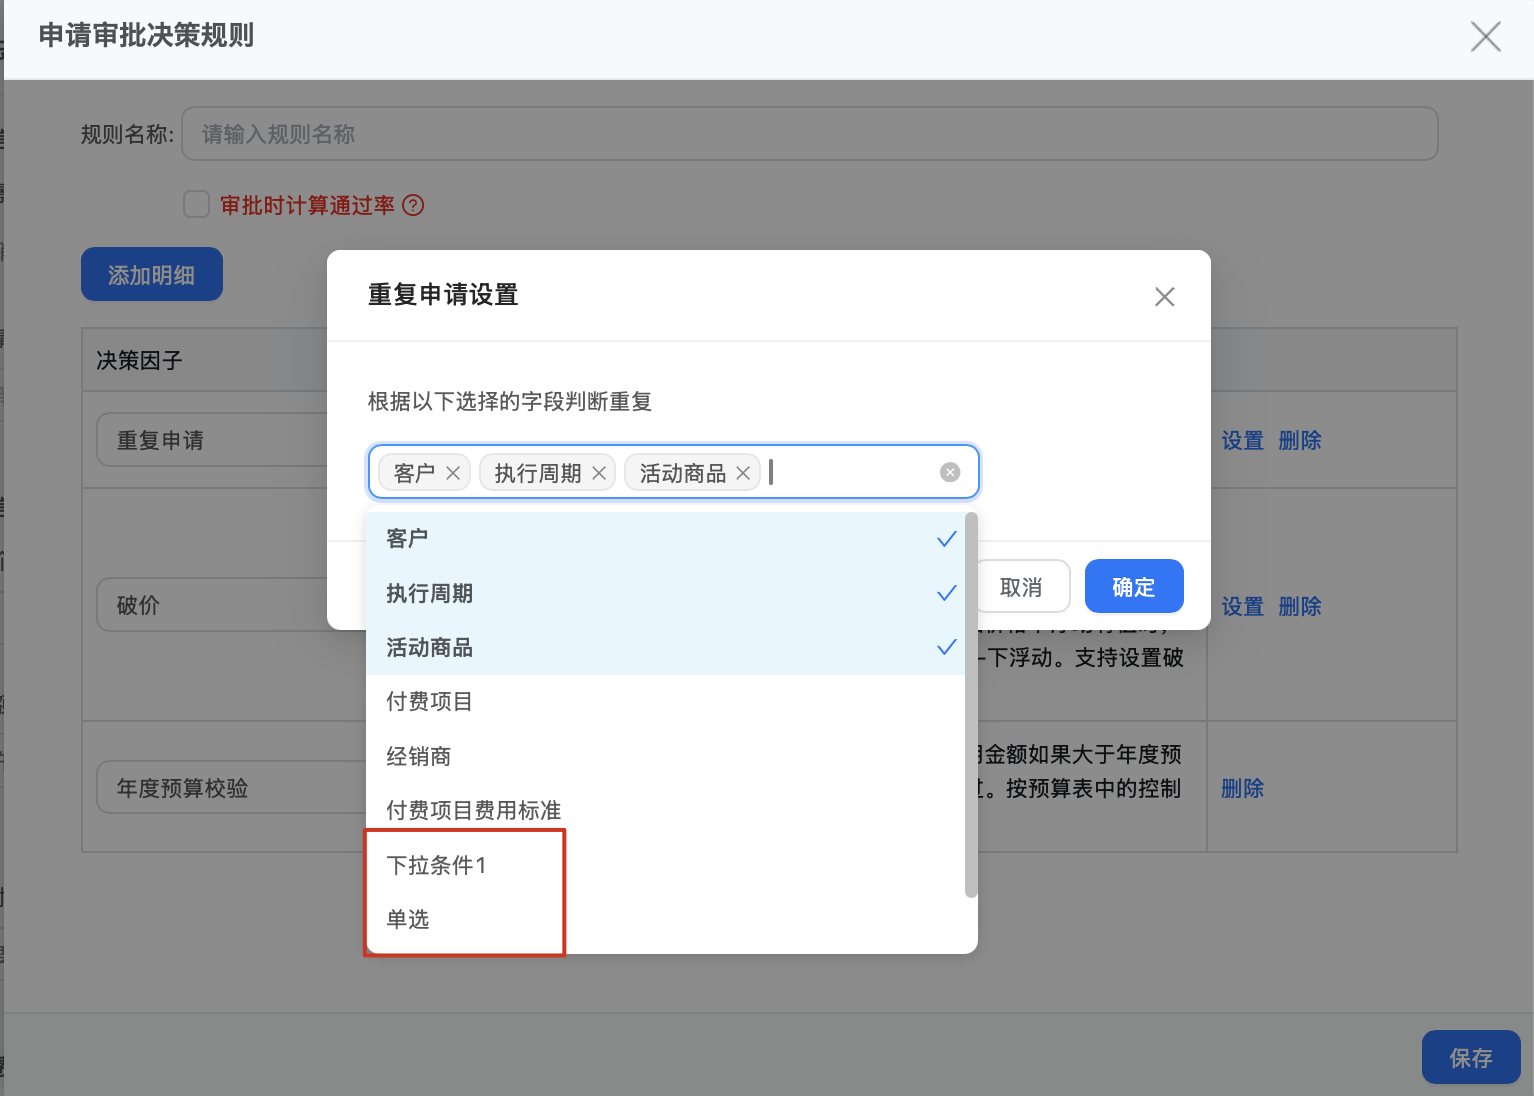Open 设置 link for 重复申请 row

1242,441
